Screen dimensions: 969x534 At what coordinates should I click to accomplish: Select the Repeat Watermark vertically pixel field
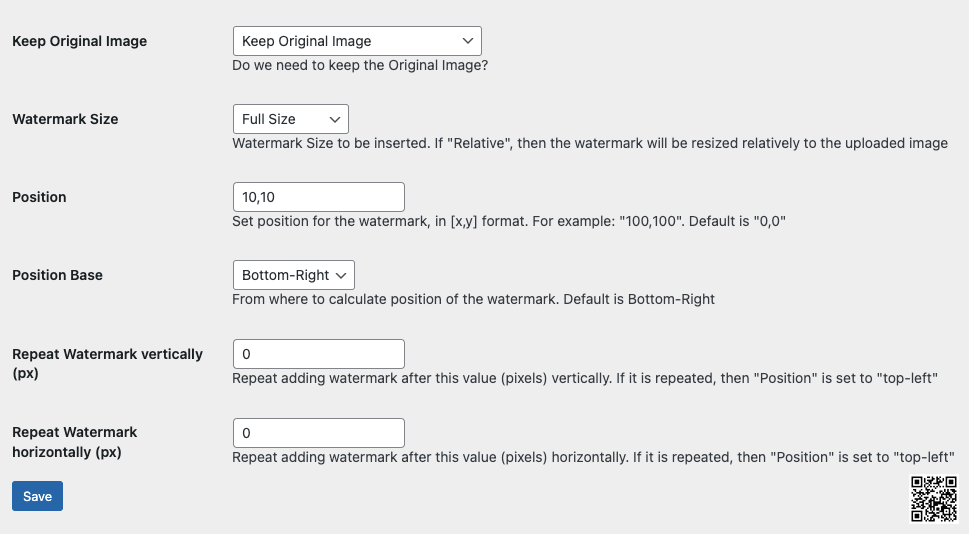click(319, 354)
